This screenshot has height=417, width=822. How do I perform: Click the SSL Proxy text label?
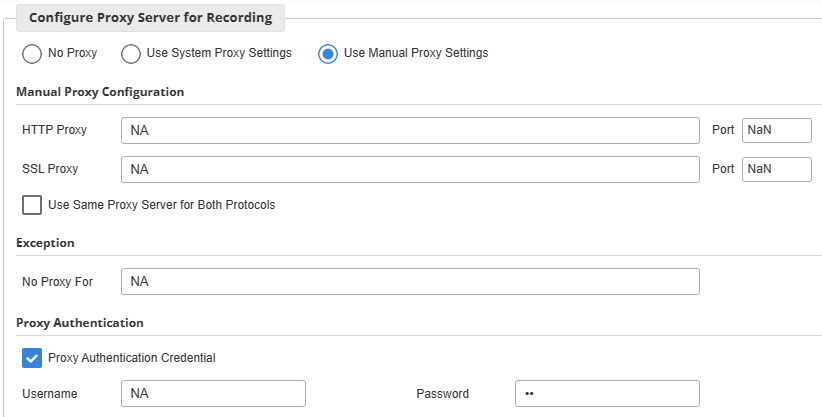pos(50,169)
